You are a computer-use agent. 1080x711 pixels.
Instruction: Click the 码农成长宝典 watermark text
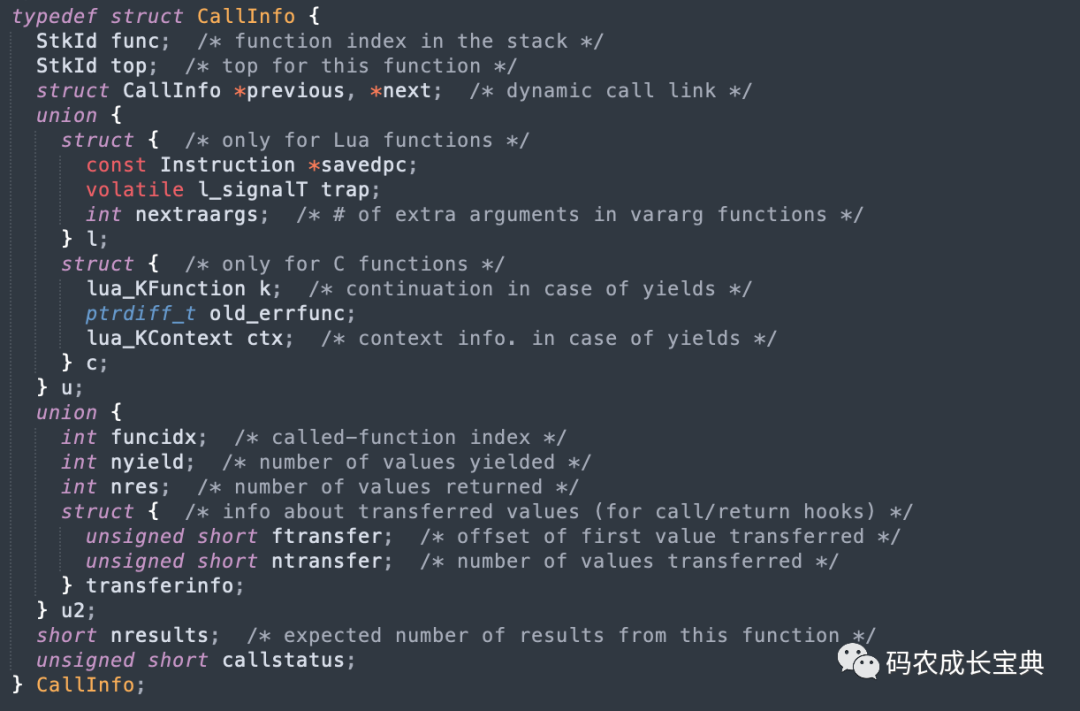coord(964,662)
